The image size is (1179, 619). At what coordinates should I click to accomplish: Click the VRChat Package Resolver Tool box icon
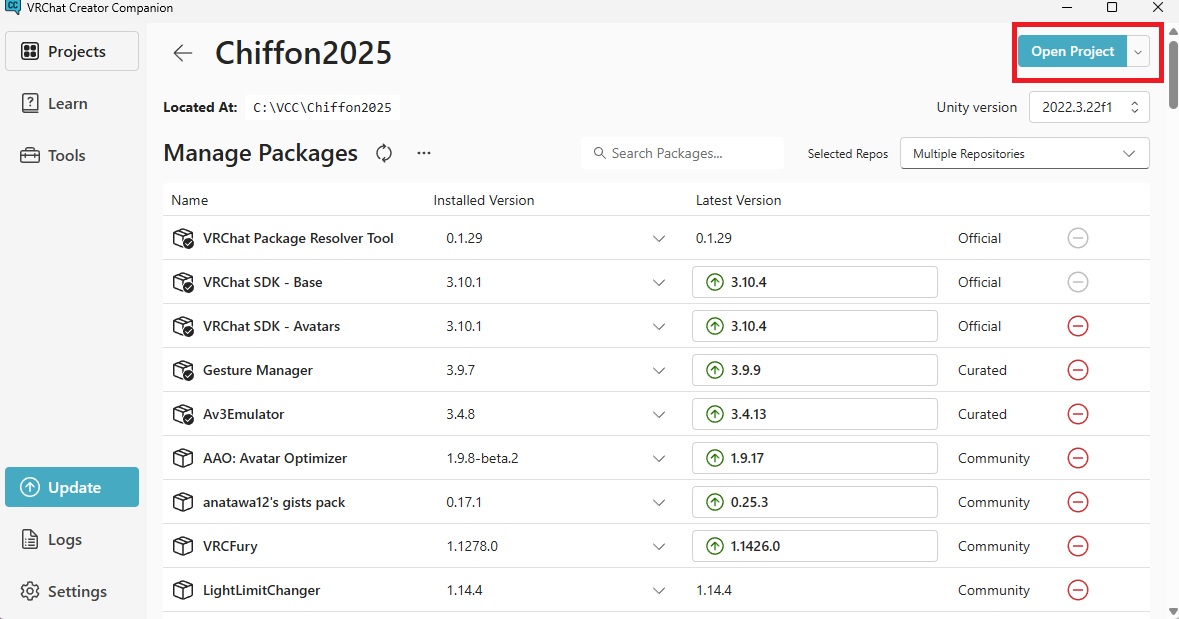click(x=183, y=238)
